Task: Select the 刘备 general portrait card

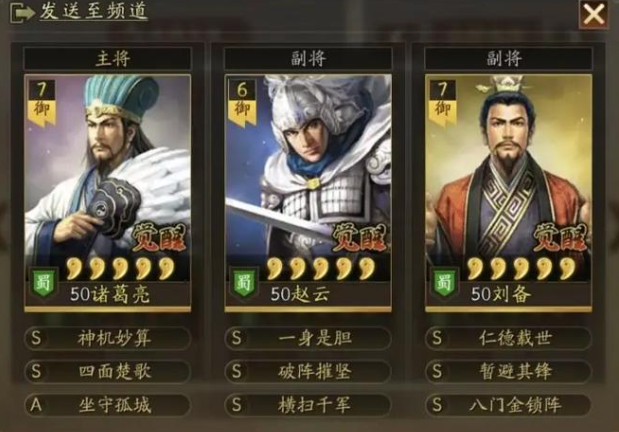Action: coord(508,193)
